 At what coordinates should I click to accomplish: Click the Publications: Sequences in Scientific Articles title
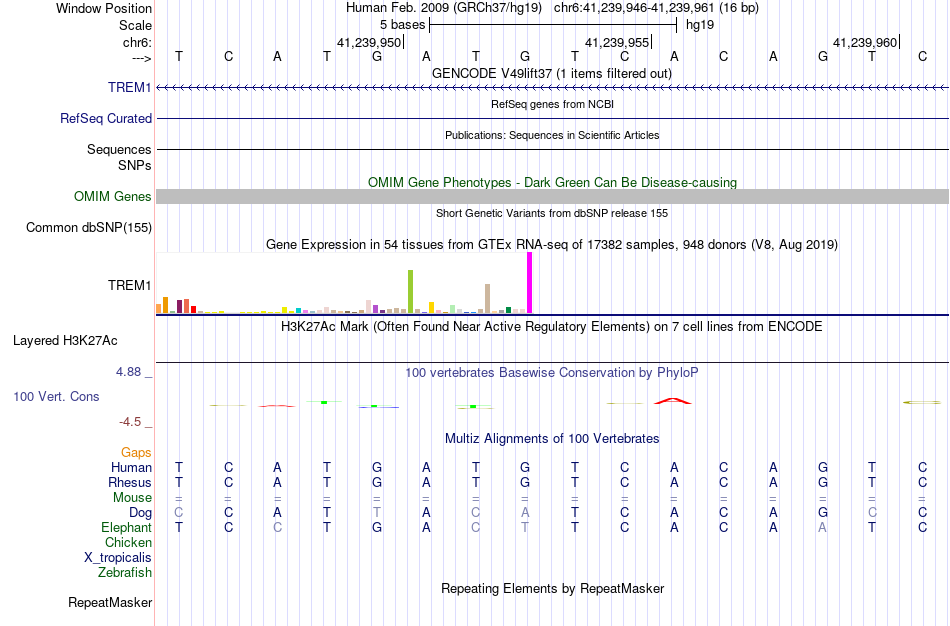[552, 135]
